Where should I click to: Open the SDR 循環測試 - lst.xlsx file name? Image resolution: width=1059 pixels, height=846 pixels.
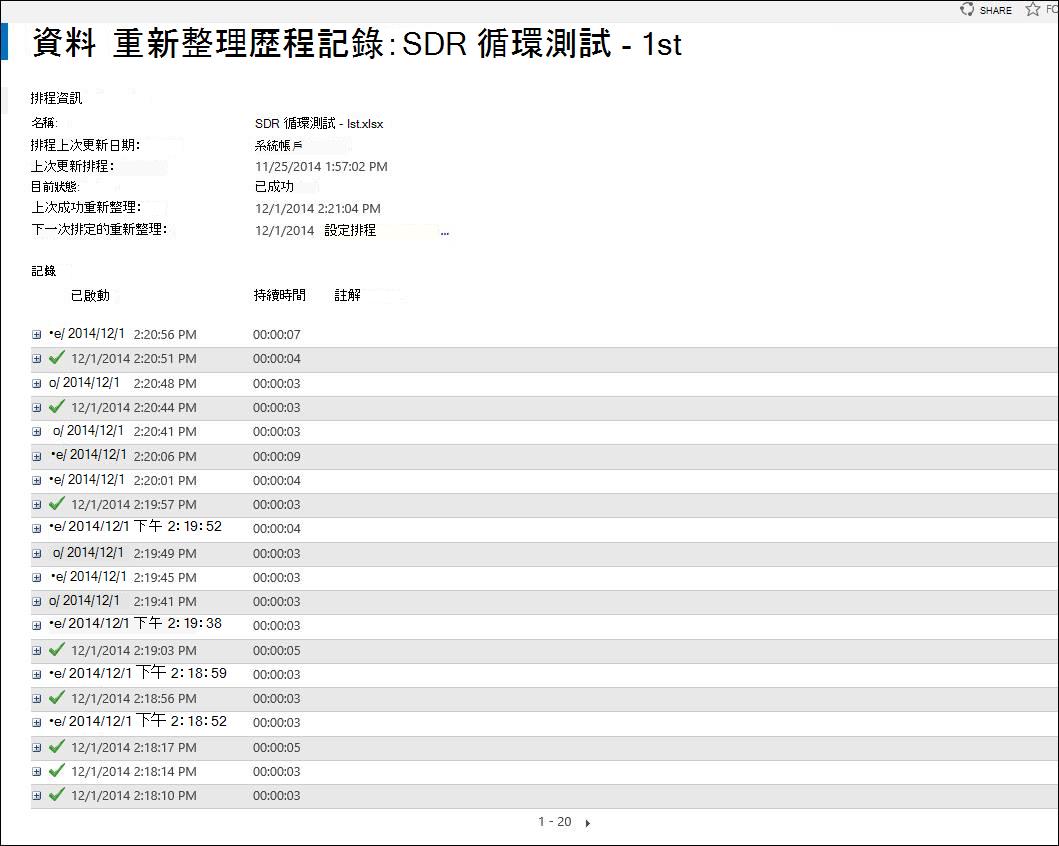[x=319, y=124]
